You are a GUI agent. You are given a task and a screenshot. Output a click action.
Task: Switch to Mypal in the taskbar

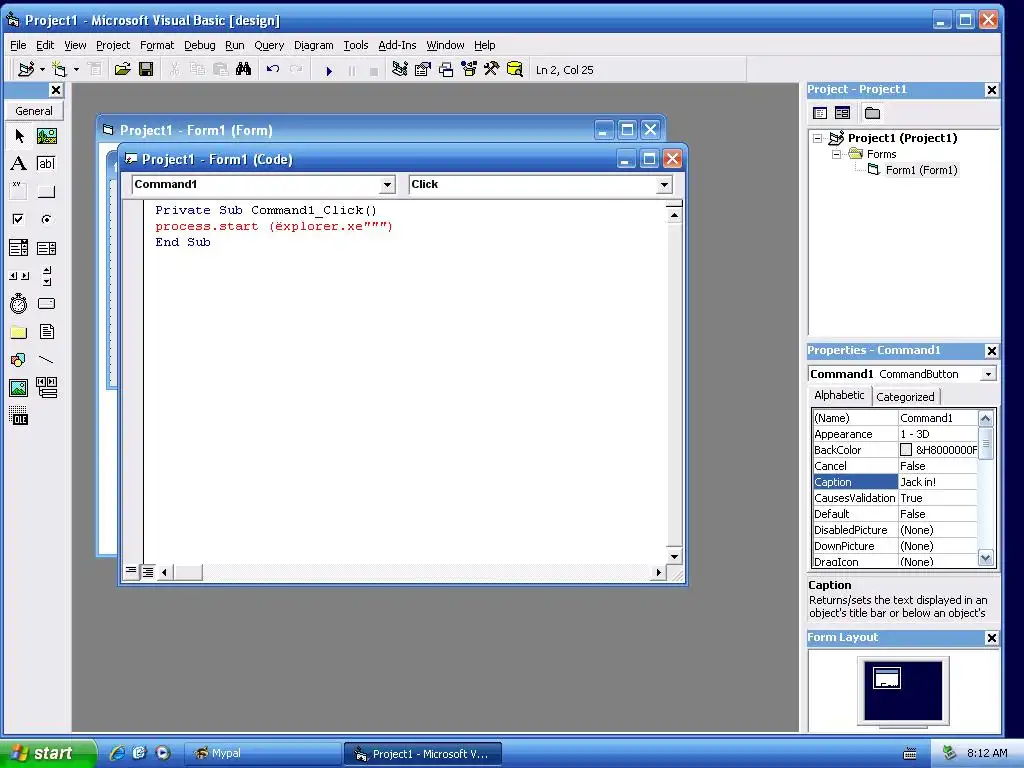262,753
